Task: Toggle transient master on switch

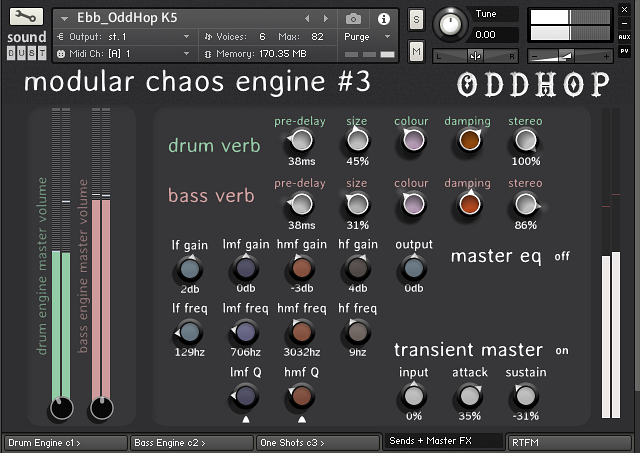Action: coord(562,351)
